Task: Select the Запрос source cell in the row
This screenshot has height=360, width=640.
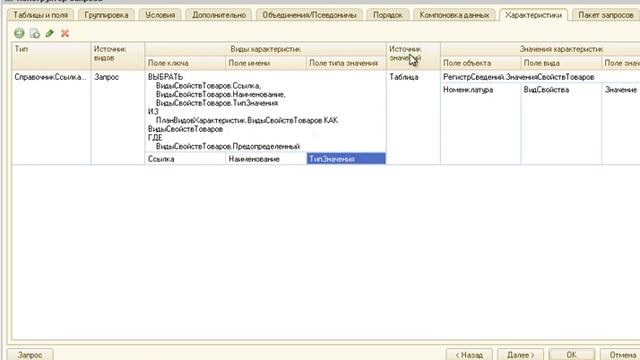Action: 118,118
